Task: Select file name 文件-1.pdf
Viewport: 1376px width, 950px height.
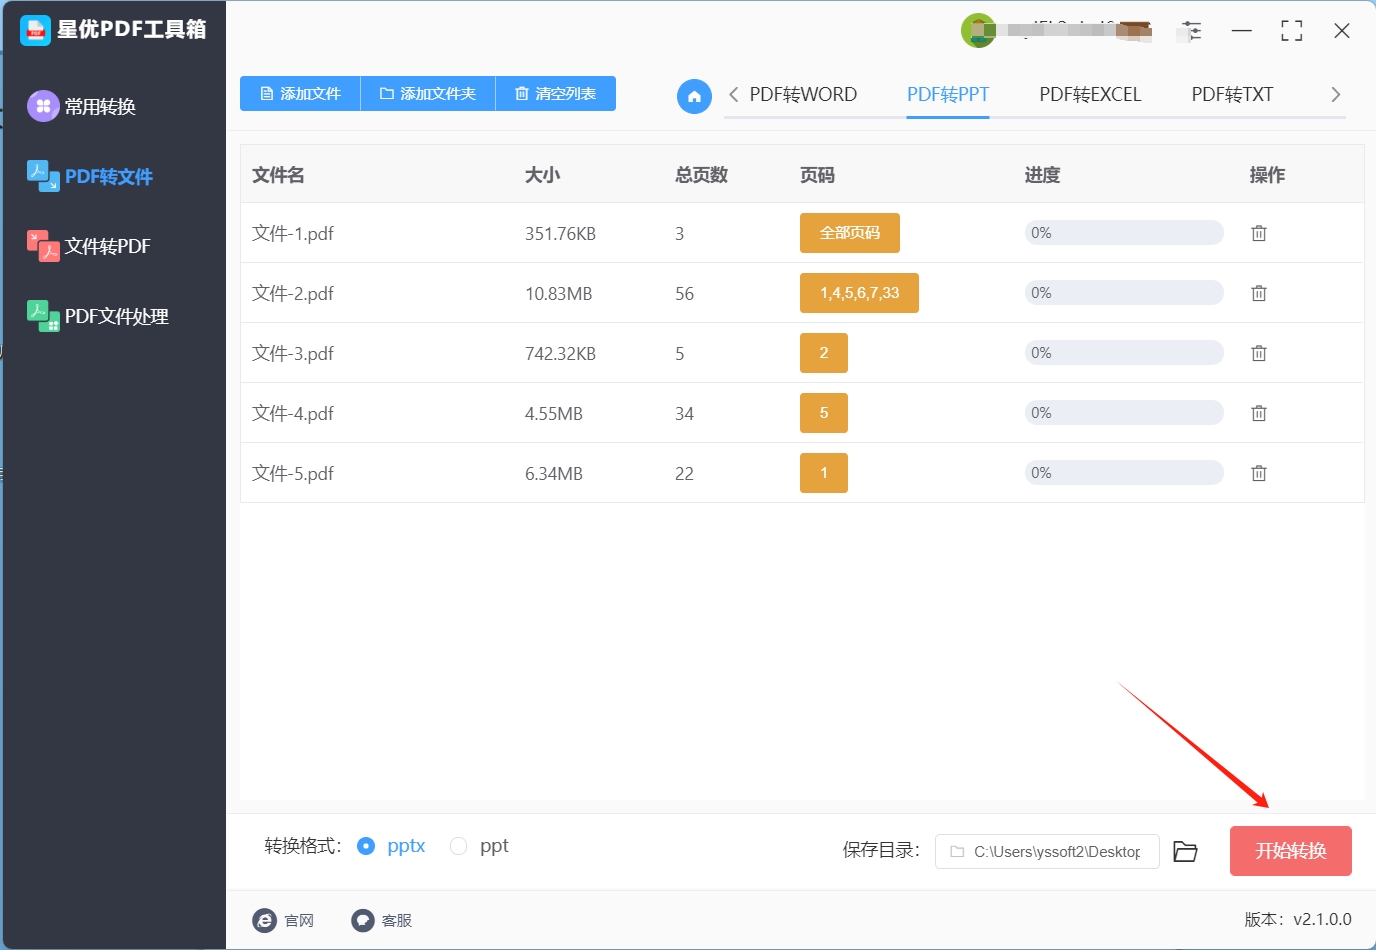Action: click(293, 234)
